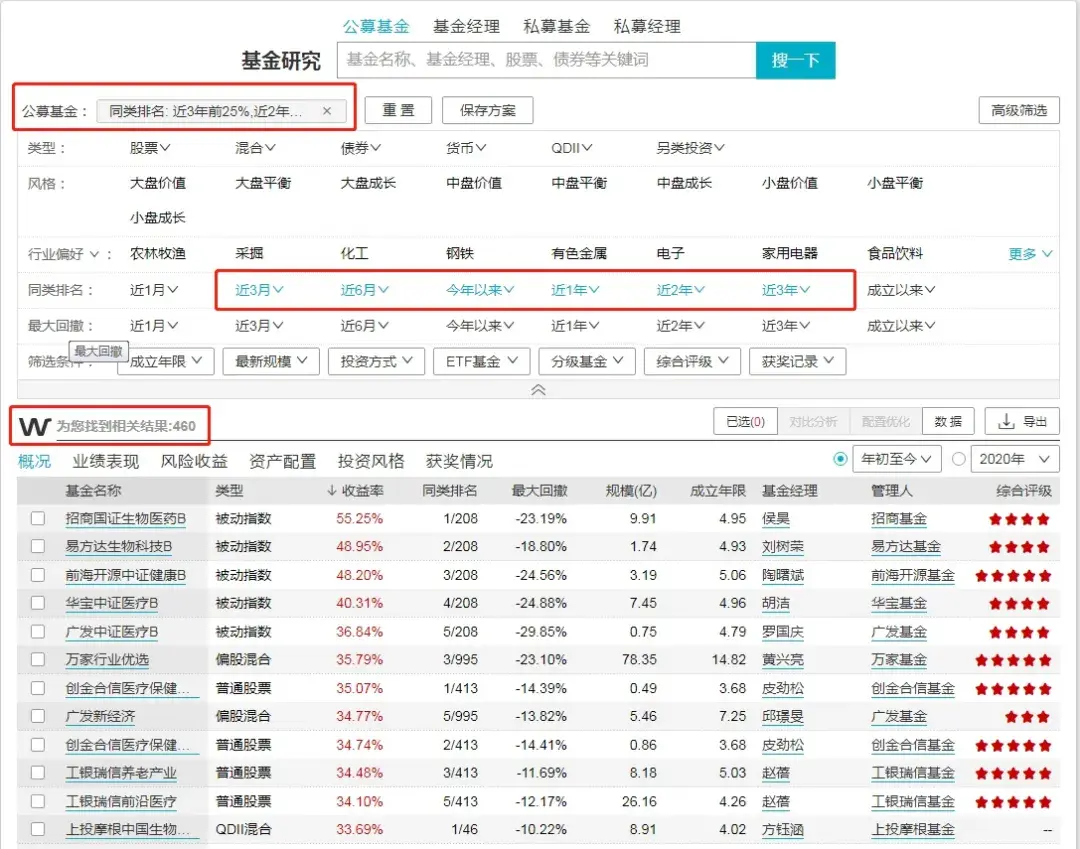Image resolution: width=1080 pixels, height=849 pixels.
Task: Open manager 黄兴亮 link
Action: (x=782, y=660)
